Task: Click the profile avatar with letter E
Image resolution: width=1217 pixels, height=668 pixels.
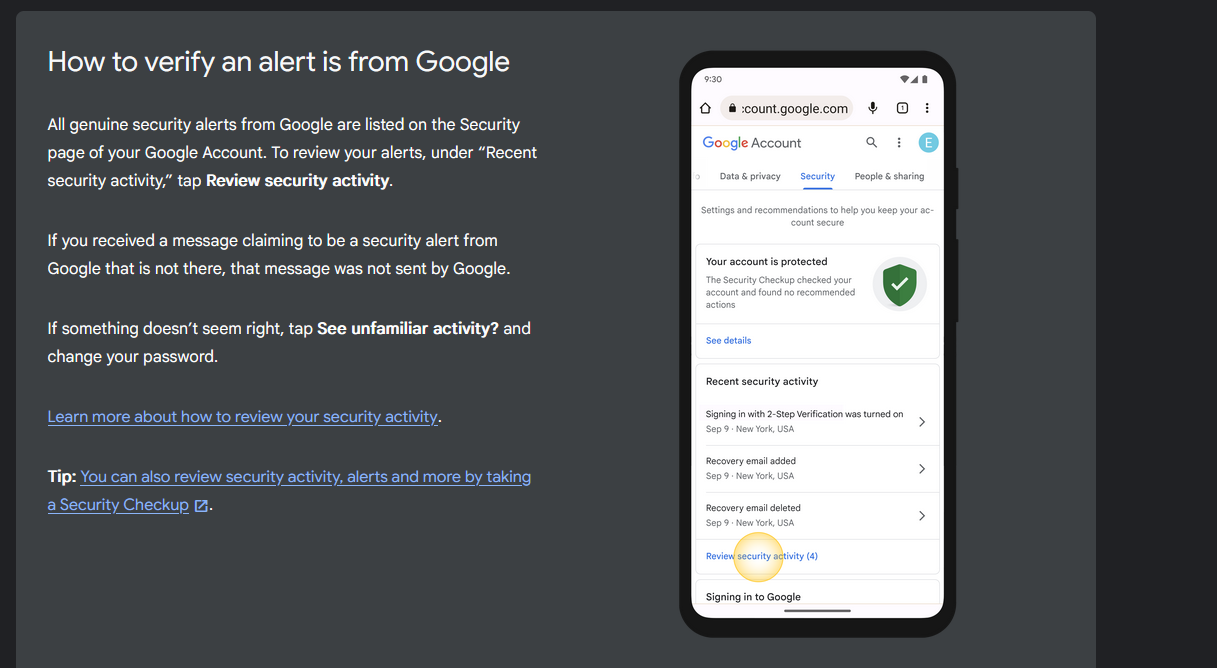Action: 928,143
